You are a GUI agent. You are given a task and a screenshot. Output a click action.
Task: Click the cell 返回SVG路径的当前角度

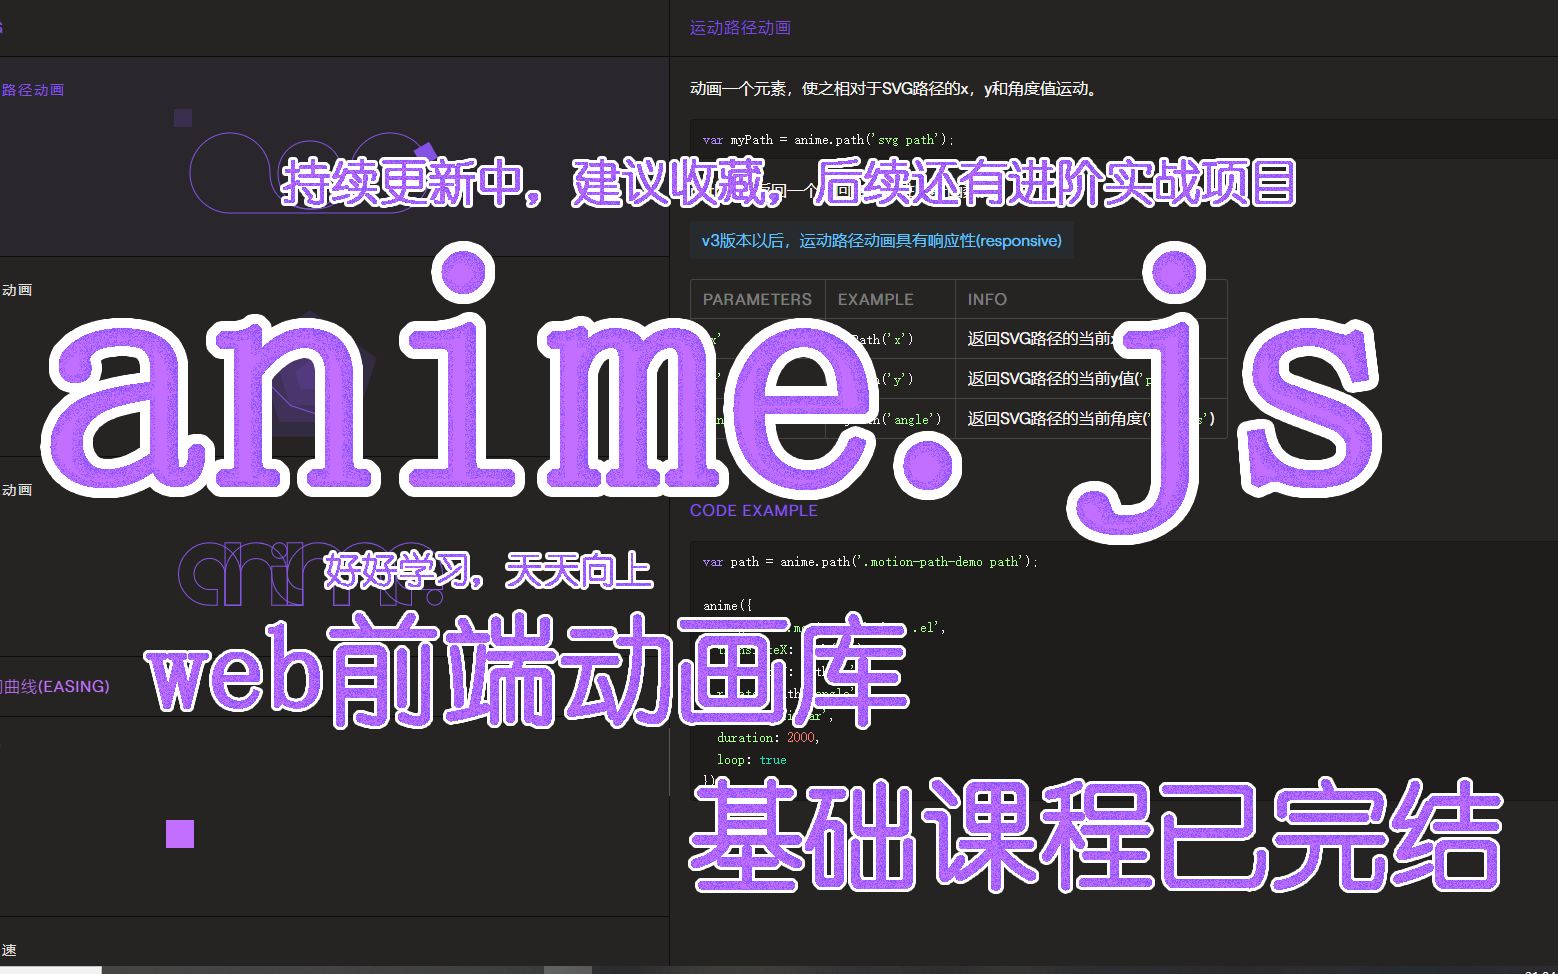click(x=1090, y=419)
